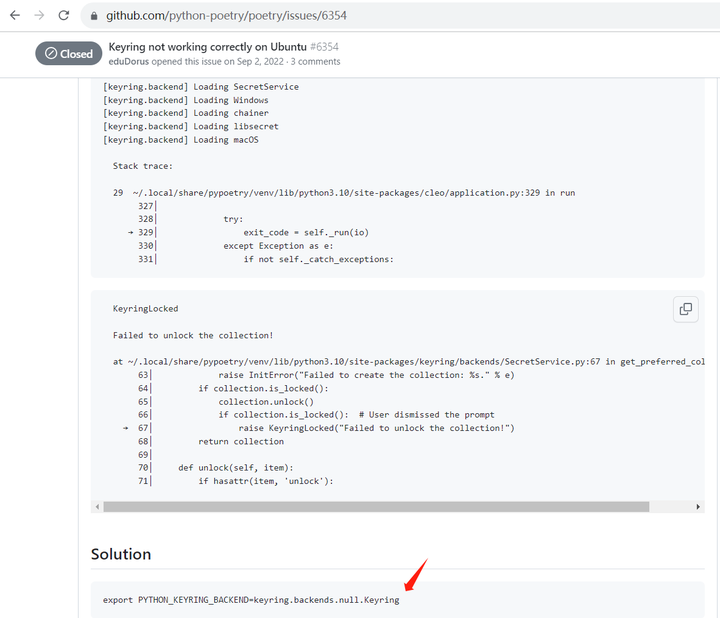Click 'return collection' on line 68

pos(241,441)
